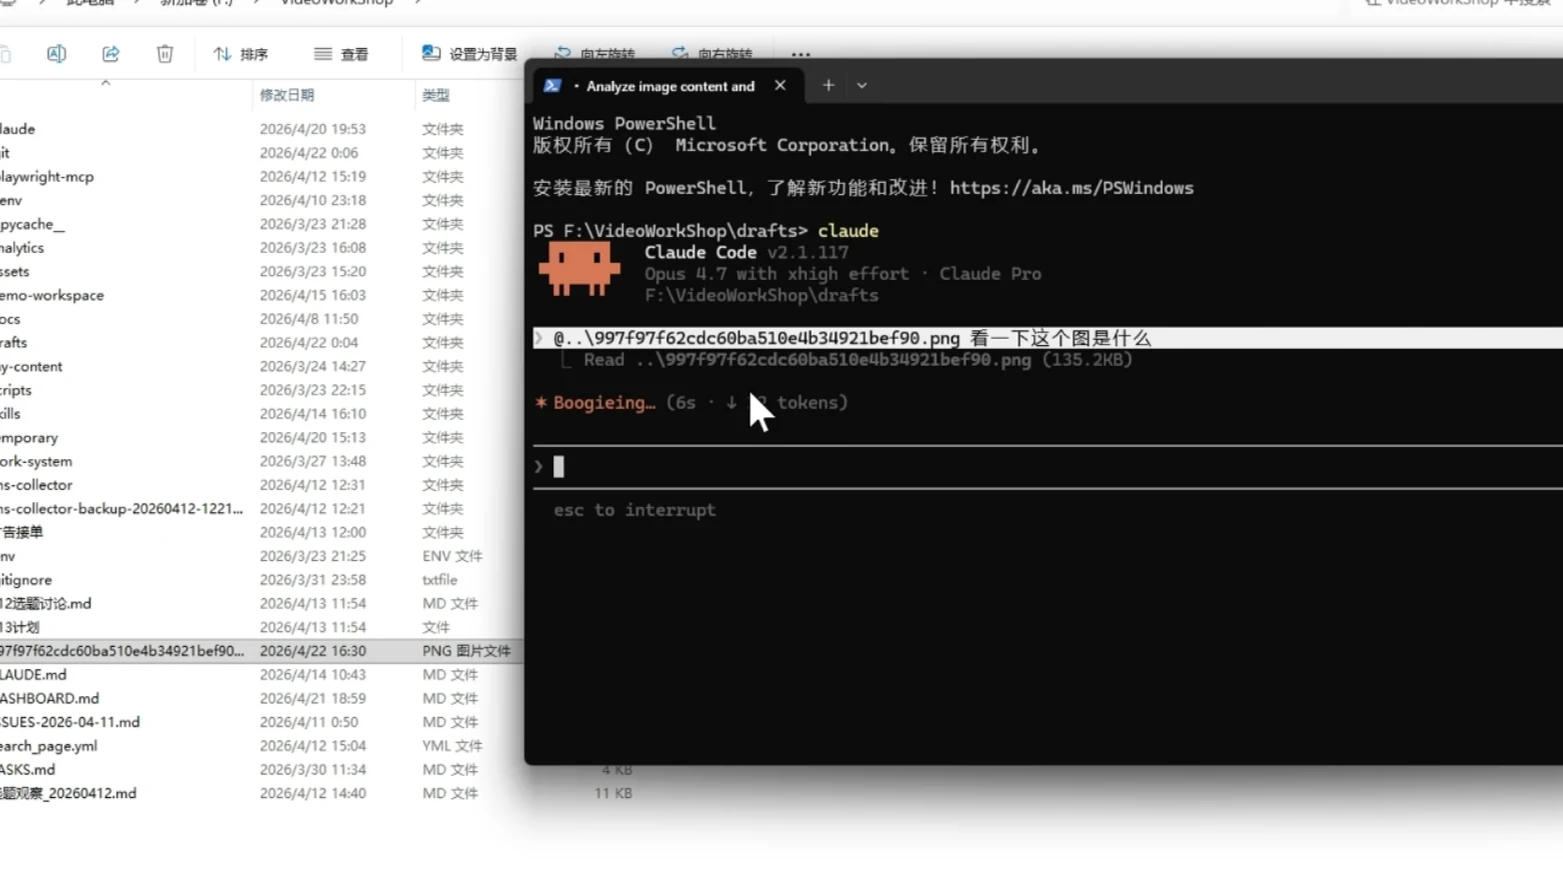Open the 排序 sort menu
The height and width of the screenshot is (872, 1563).
[241, 54]
